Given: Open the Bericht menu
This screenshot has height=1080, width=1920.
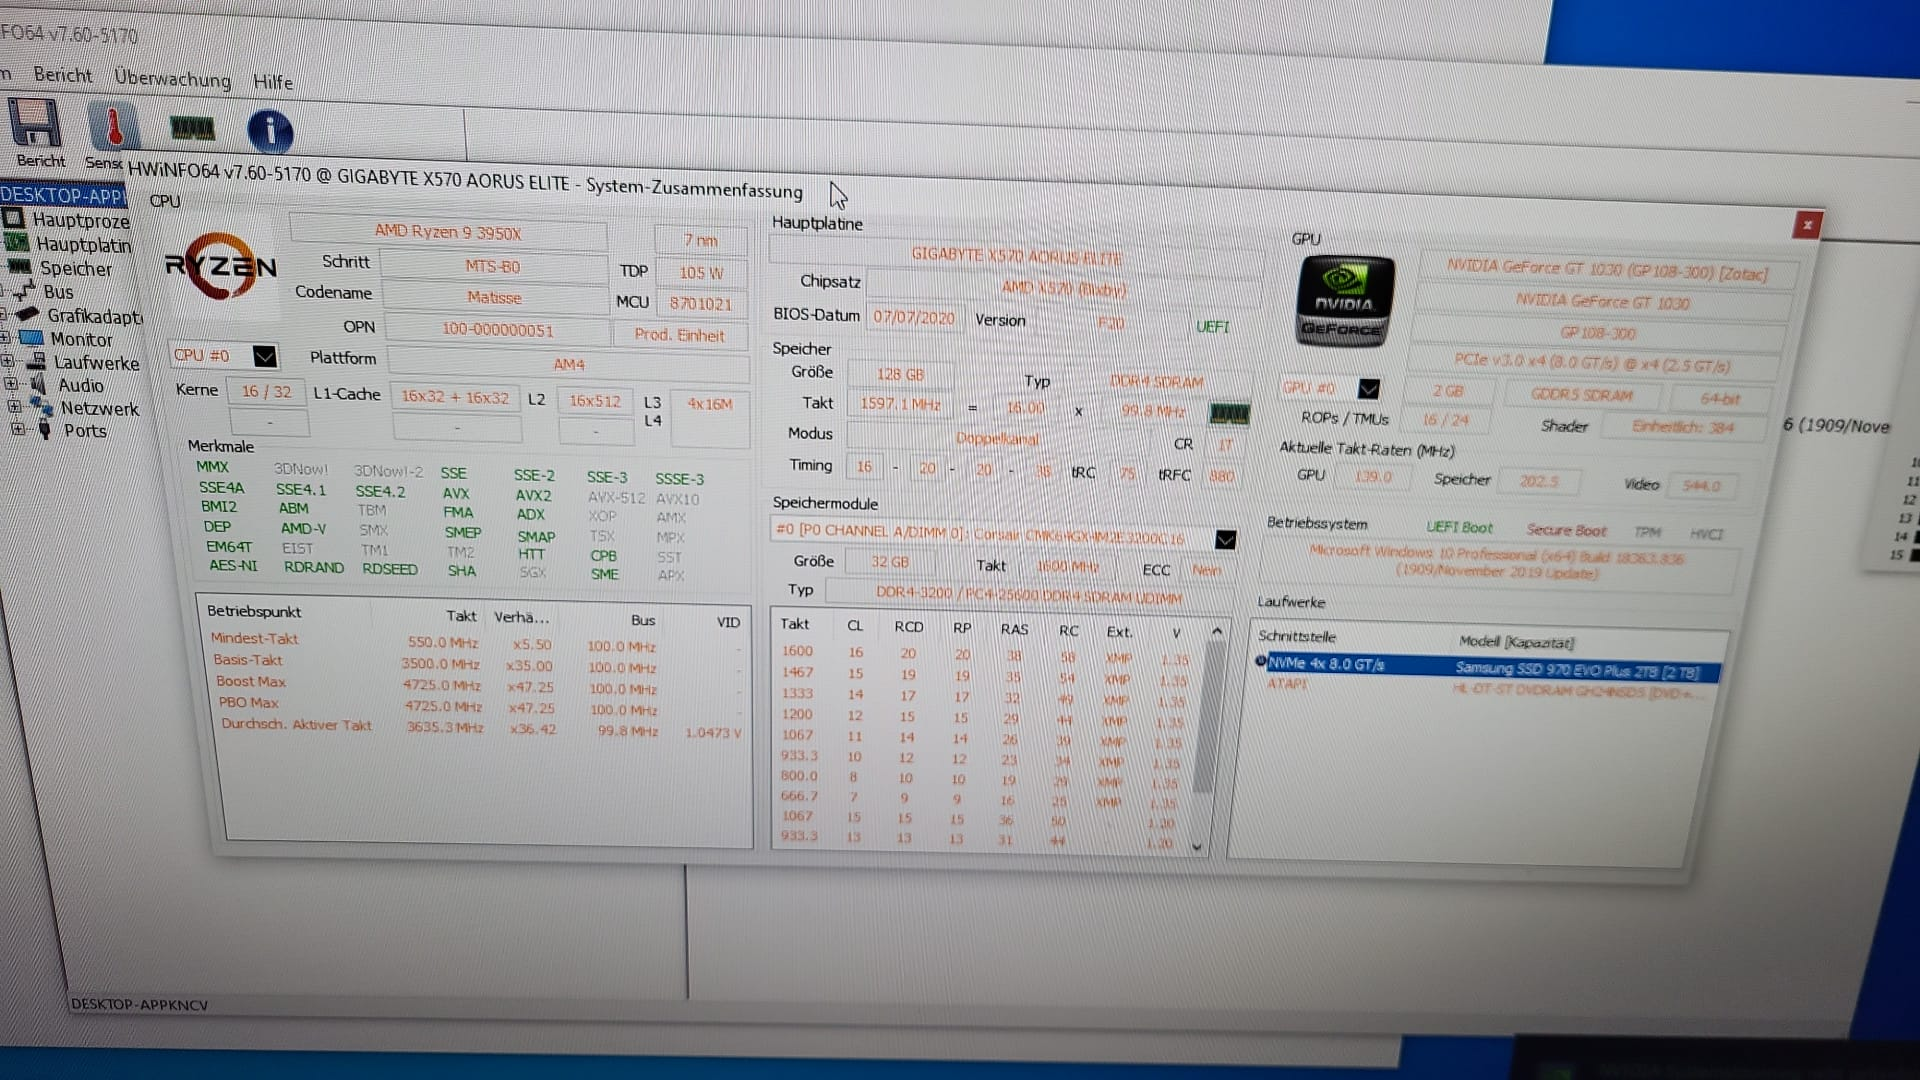Looking at the screenshot, I should pyautogui.click(x=62, y=75).
